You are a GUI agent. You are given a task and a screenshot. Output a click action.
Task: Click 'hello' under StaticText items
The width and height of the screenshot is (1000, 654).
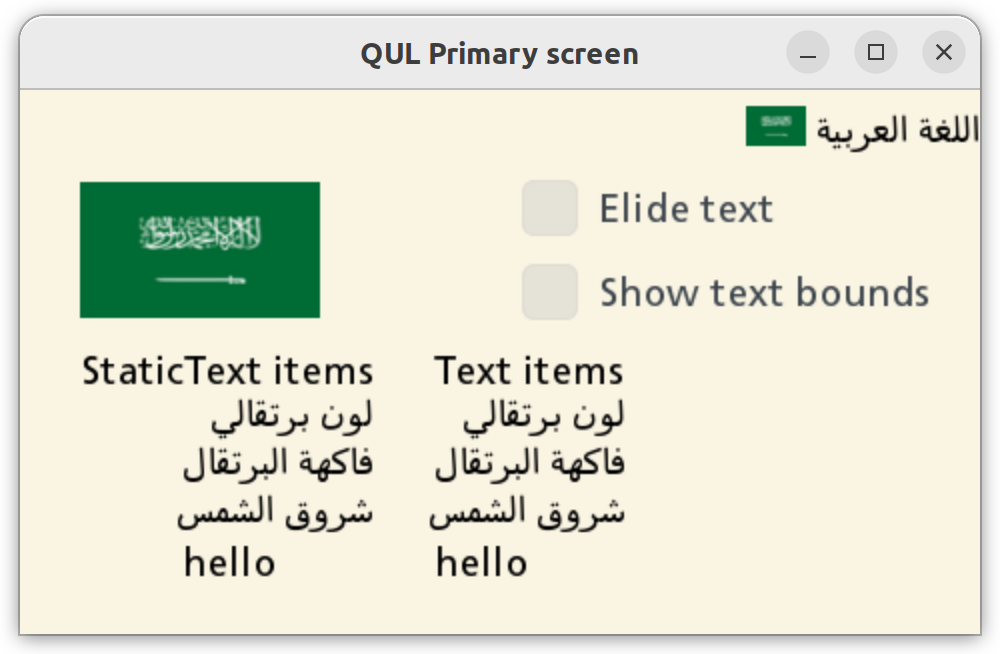[x=229, y=563]
